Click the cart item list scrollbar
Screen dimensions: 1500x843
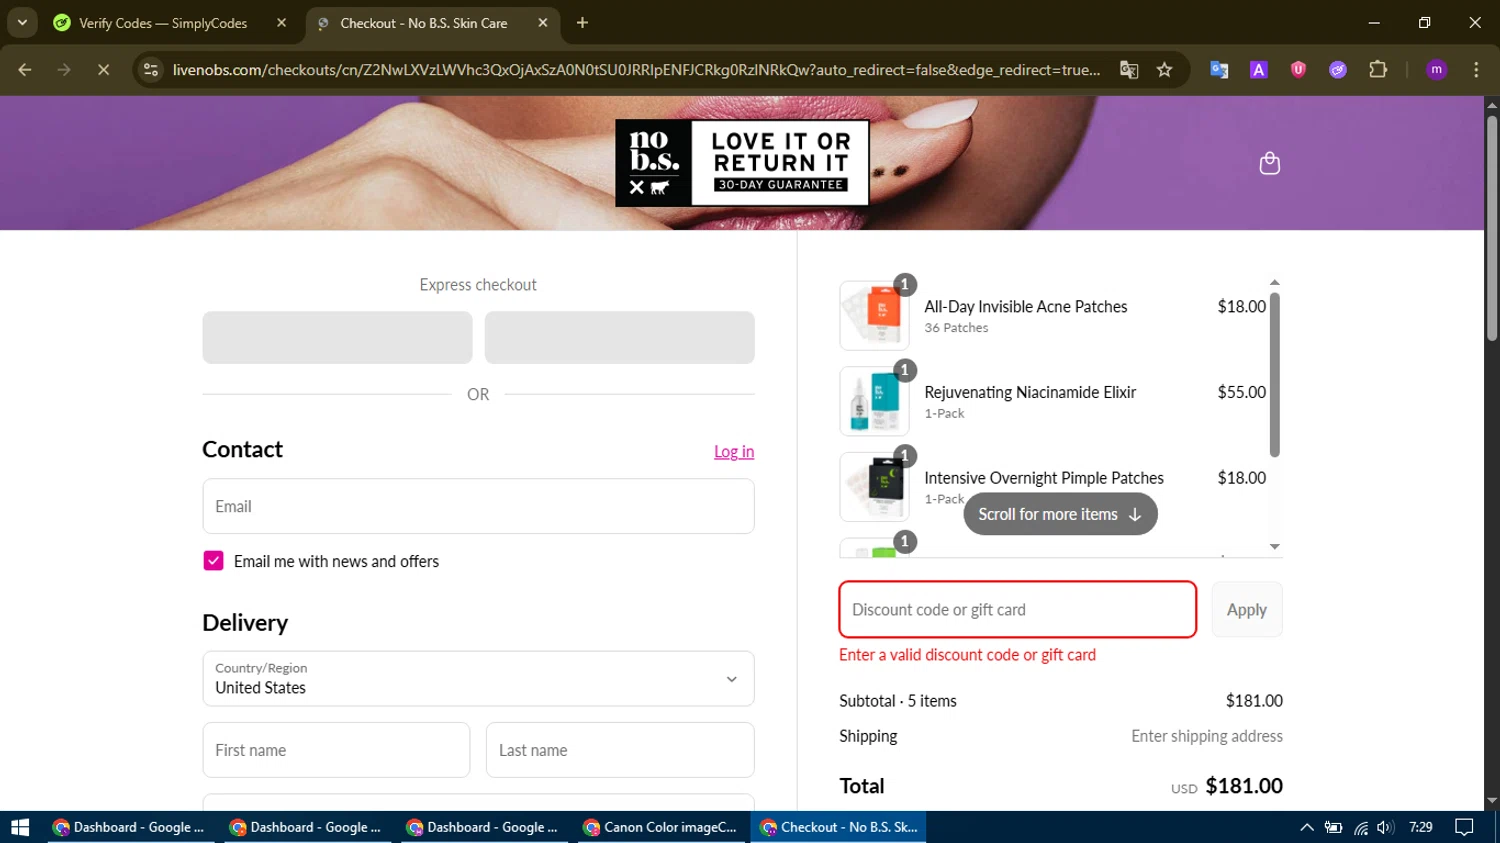pyautogui.click(x=1274, y=374)
